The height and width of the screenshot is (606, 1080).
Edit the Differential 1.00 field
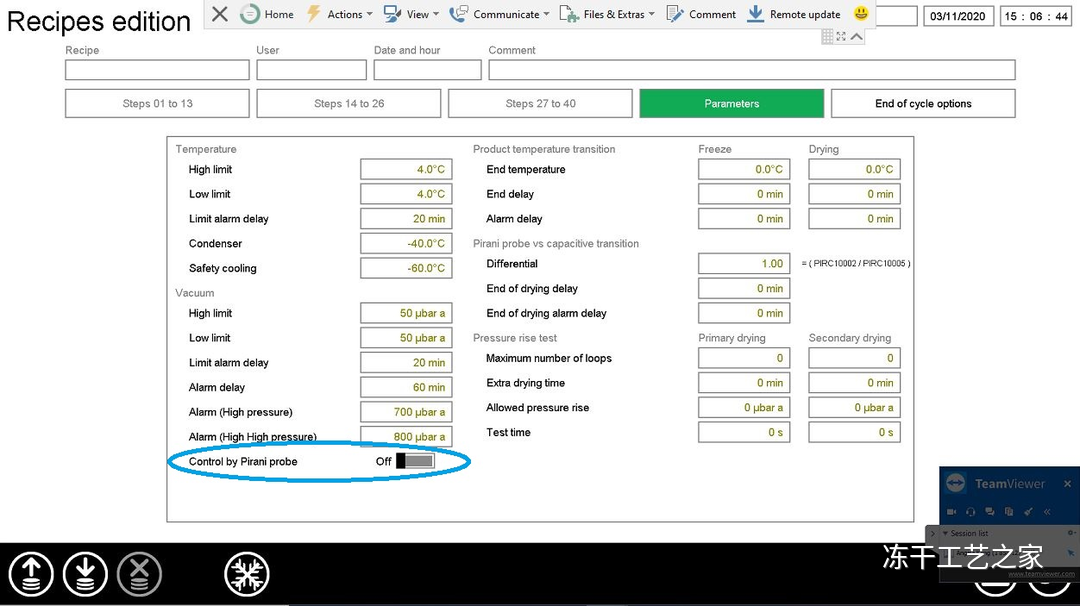(744, 264)
